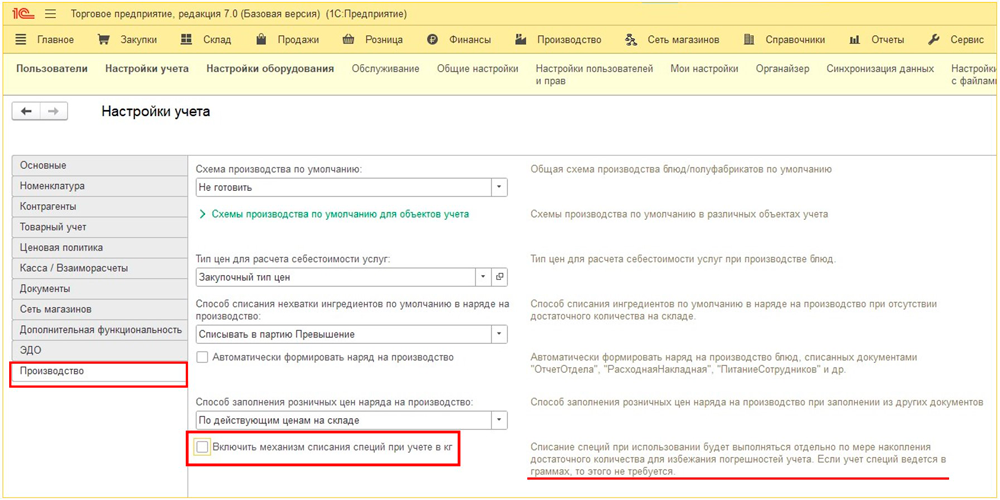Click the По действующим ценам на складе field
Image resolution: width=1000 pixels, height=500 pixels.
[x=342, y=420]
